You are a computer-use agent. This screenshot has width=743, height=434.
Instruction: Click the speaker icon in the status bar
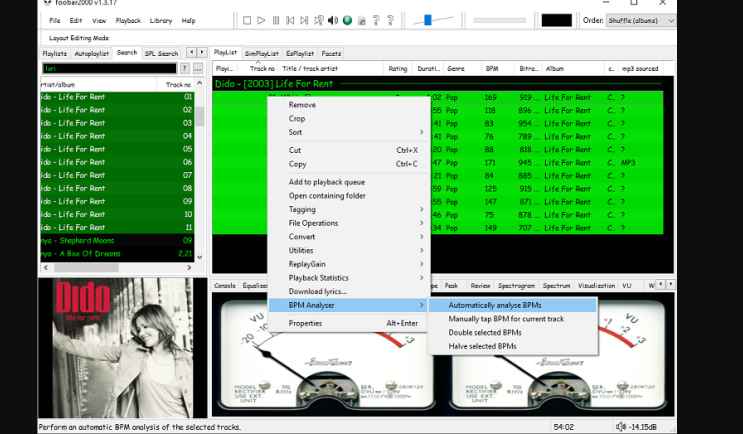pos(621,427)
